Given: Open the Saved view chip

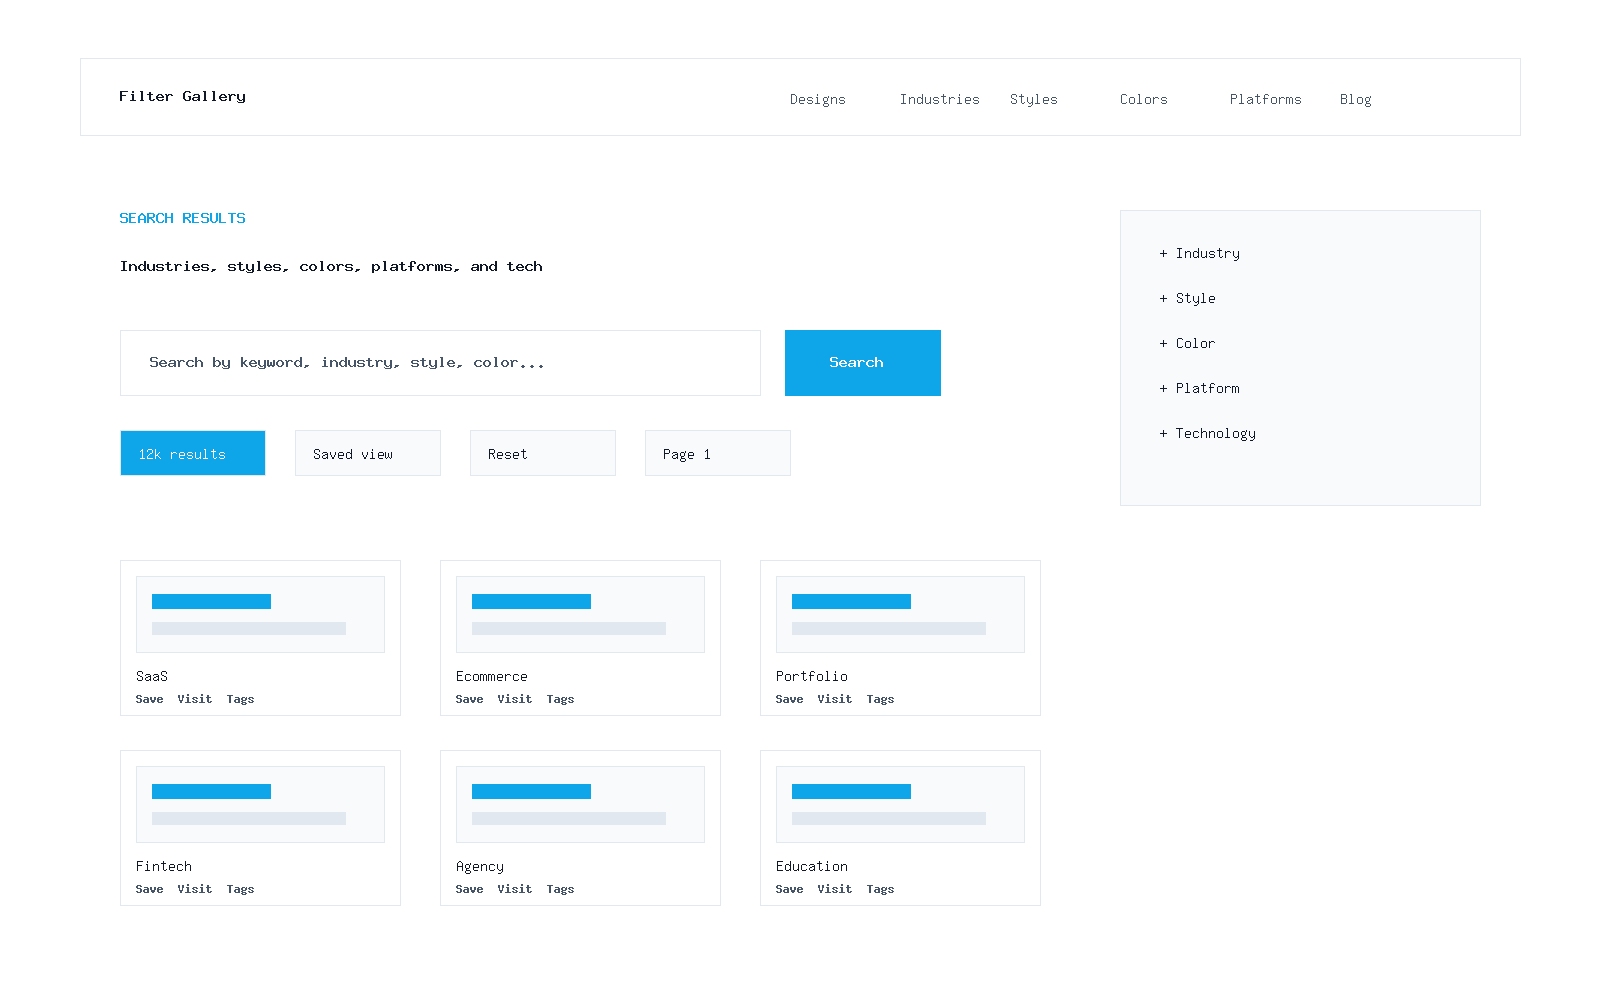Looking at the screenshot, I should (x=368, y=453).
